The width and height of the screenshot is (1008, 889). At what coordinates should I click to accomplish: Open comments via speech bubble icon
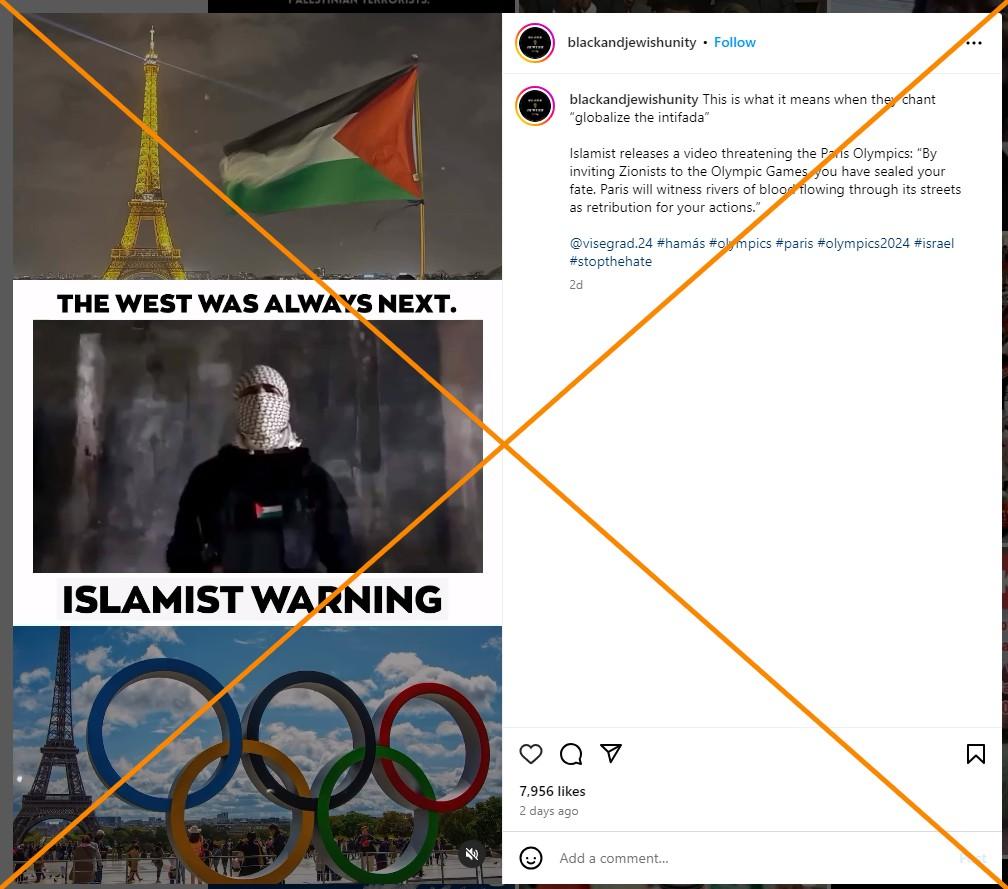(571, 753)
